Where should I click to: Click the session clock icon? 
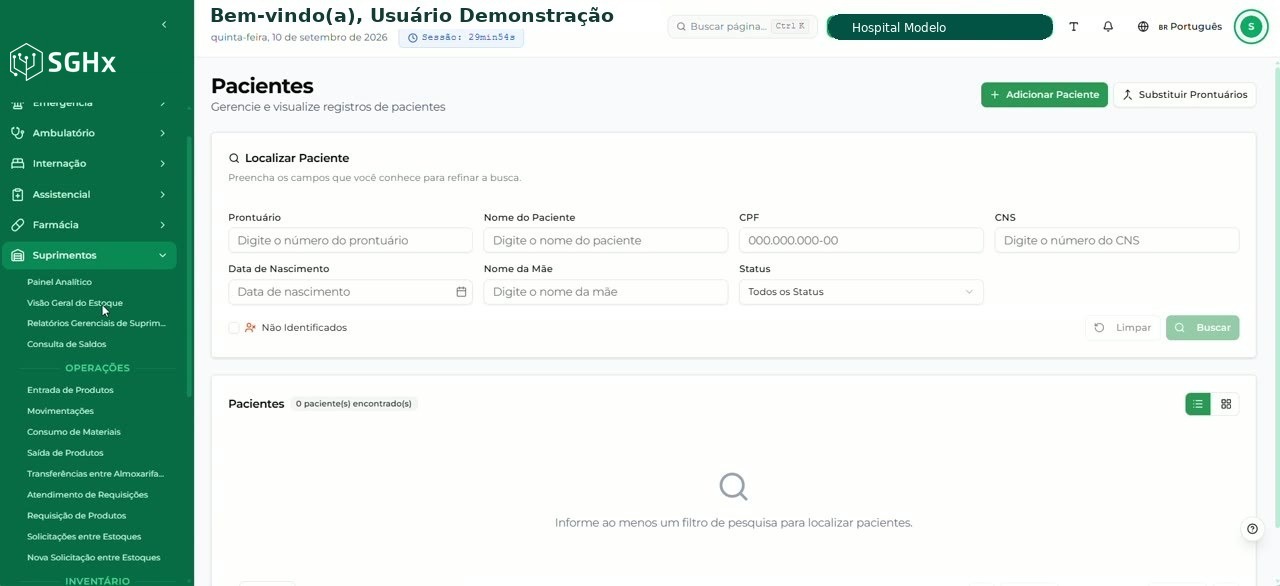point(412,38)
